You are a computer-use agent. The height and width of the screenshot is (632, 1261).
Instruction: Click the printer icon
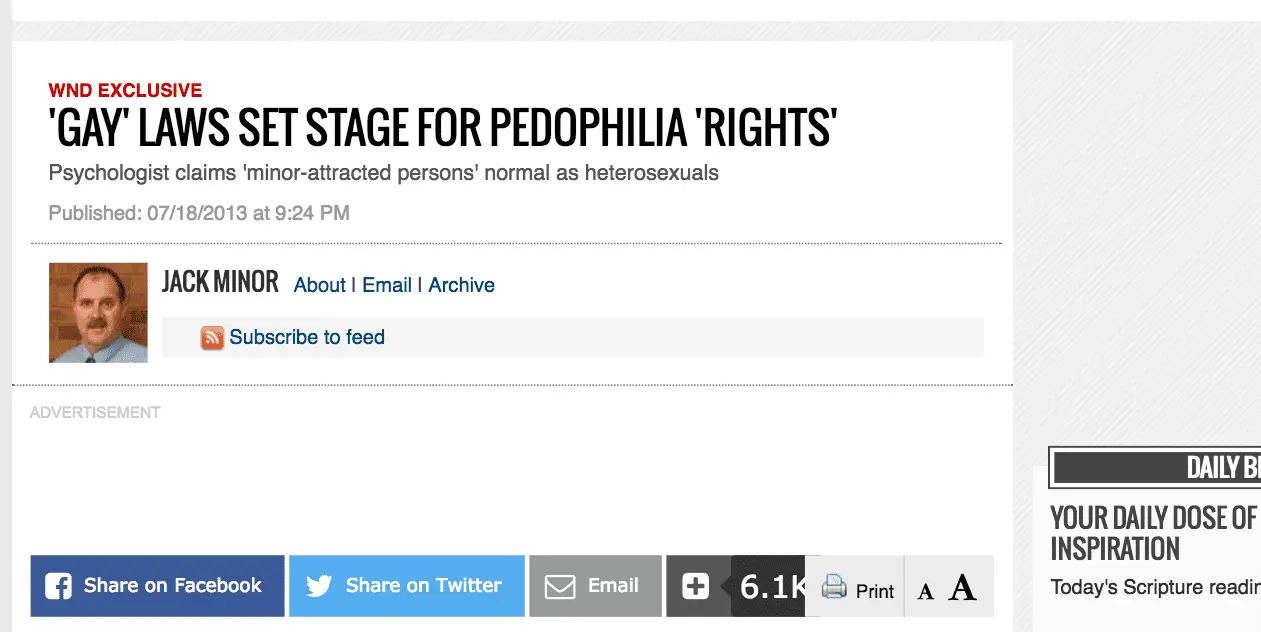(x=834, y=588)
